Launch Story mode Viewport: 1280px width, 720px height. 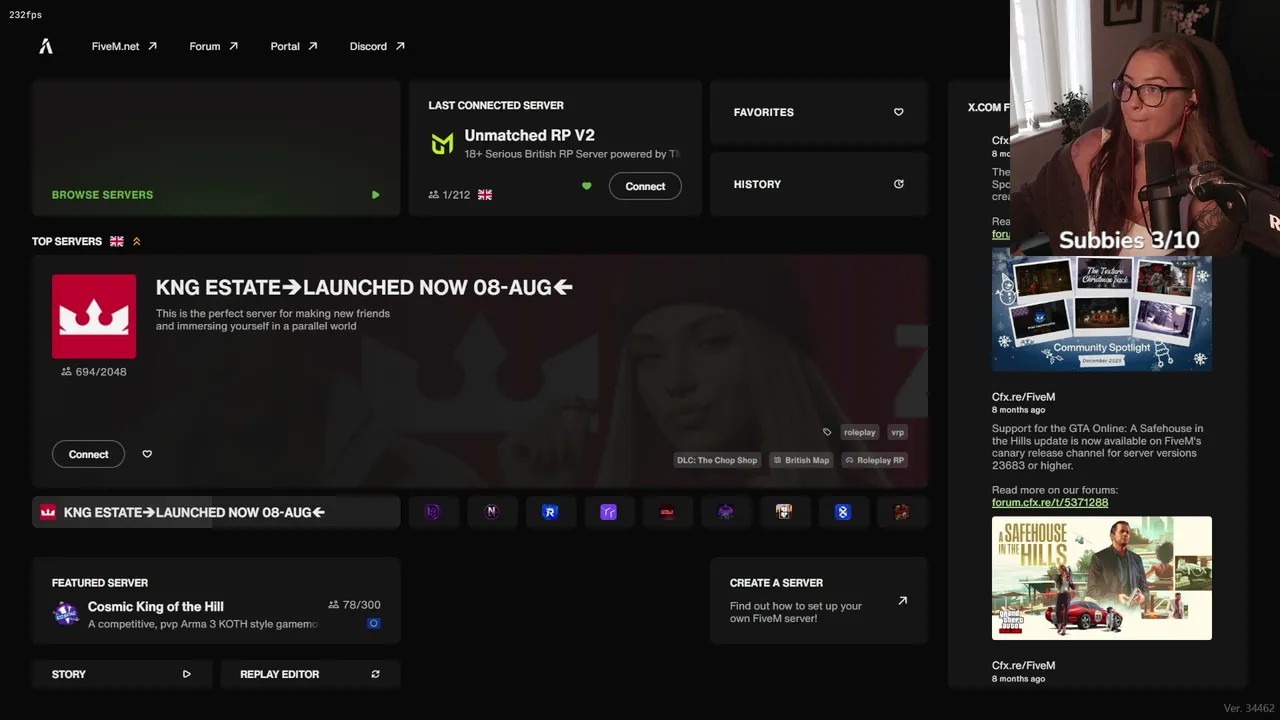pos(122,674)
